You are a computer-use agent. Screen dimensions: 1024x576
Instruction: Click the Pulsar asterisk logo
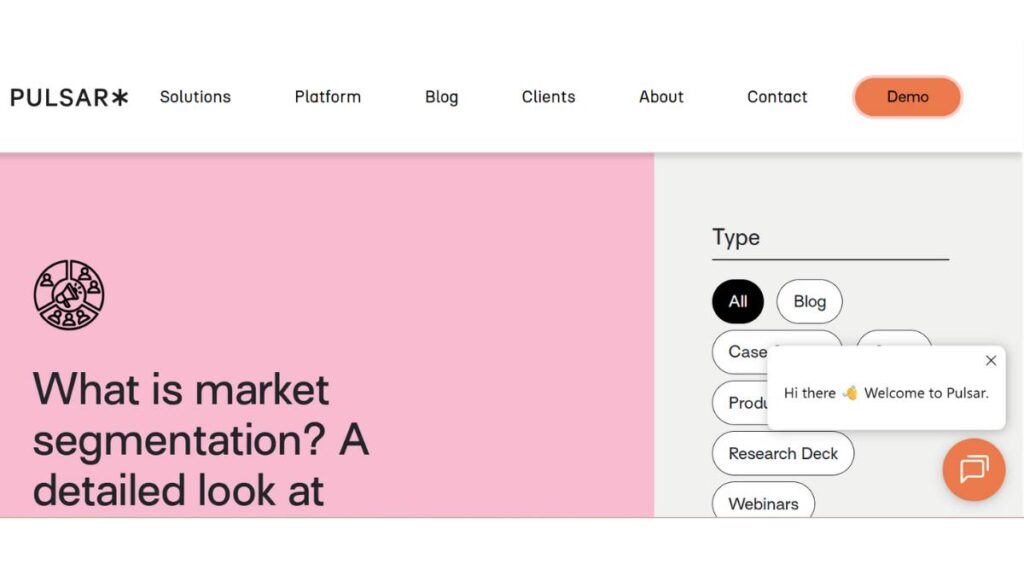68,96
